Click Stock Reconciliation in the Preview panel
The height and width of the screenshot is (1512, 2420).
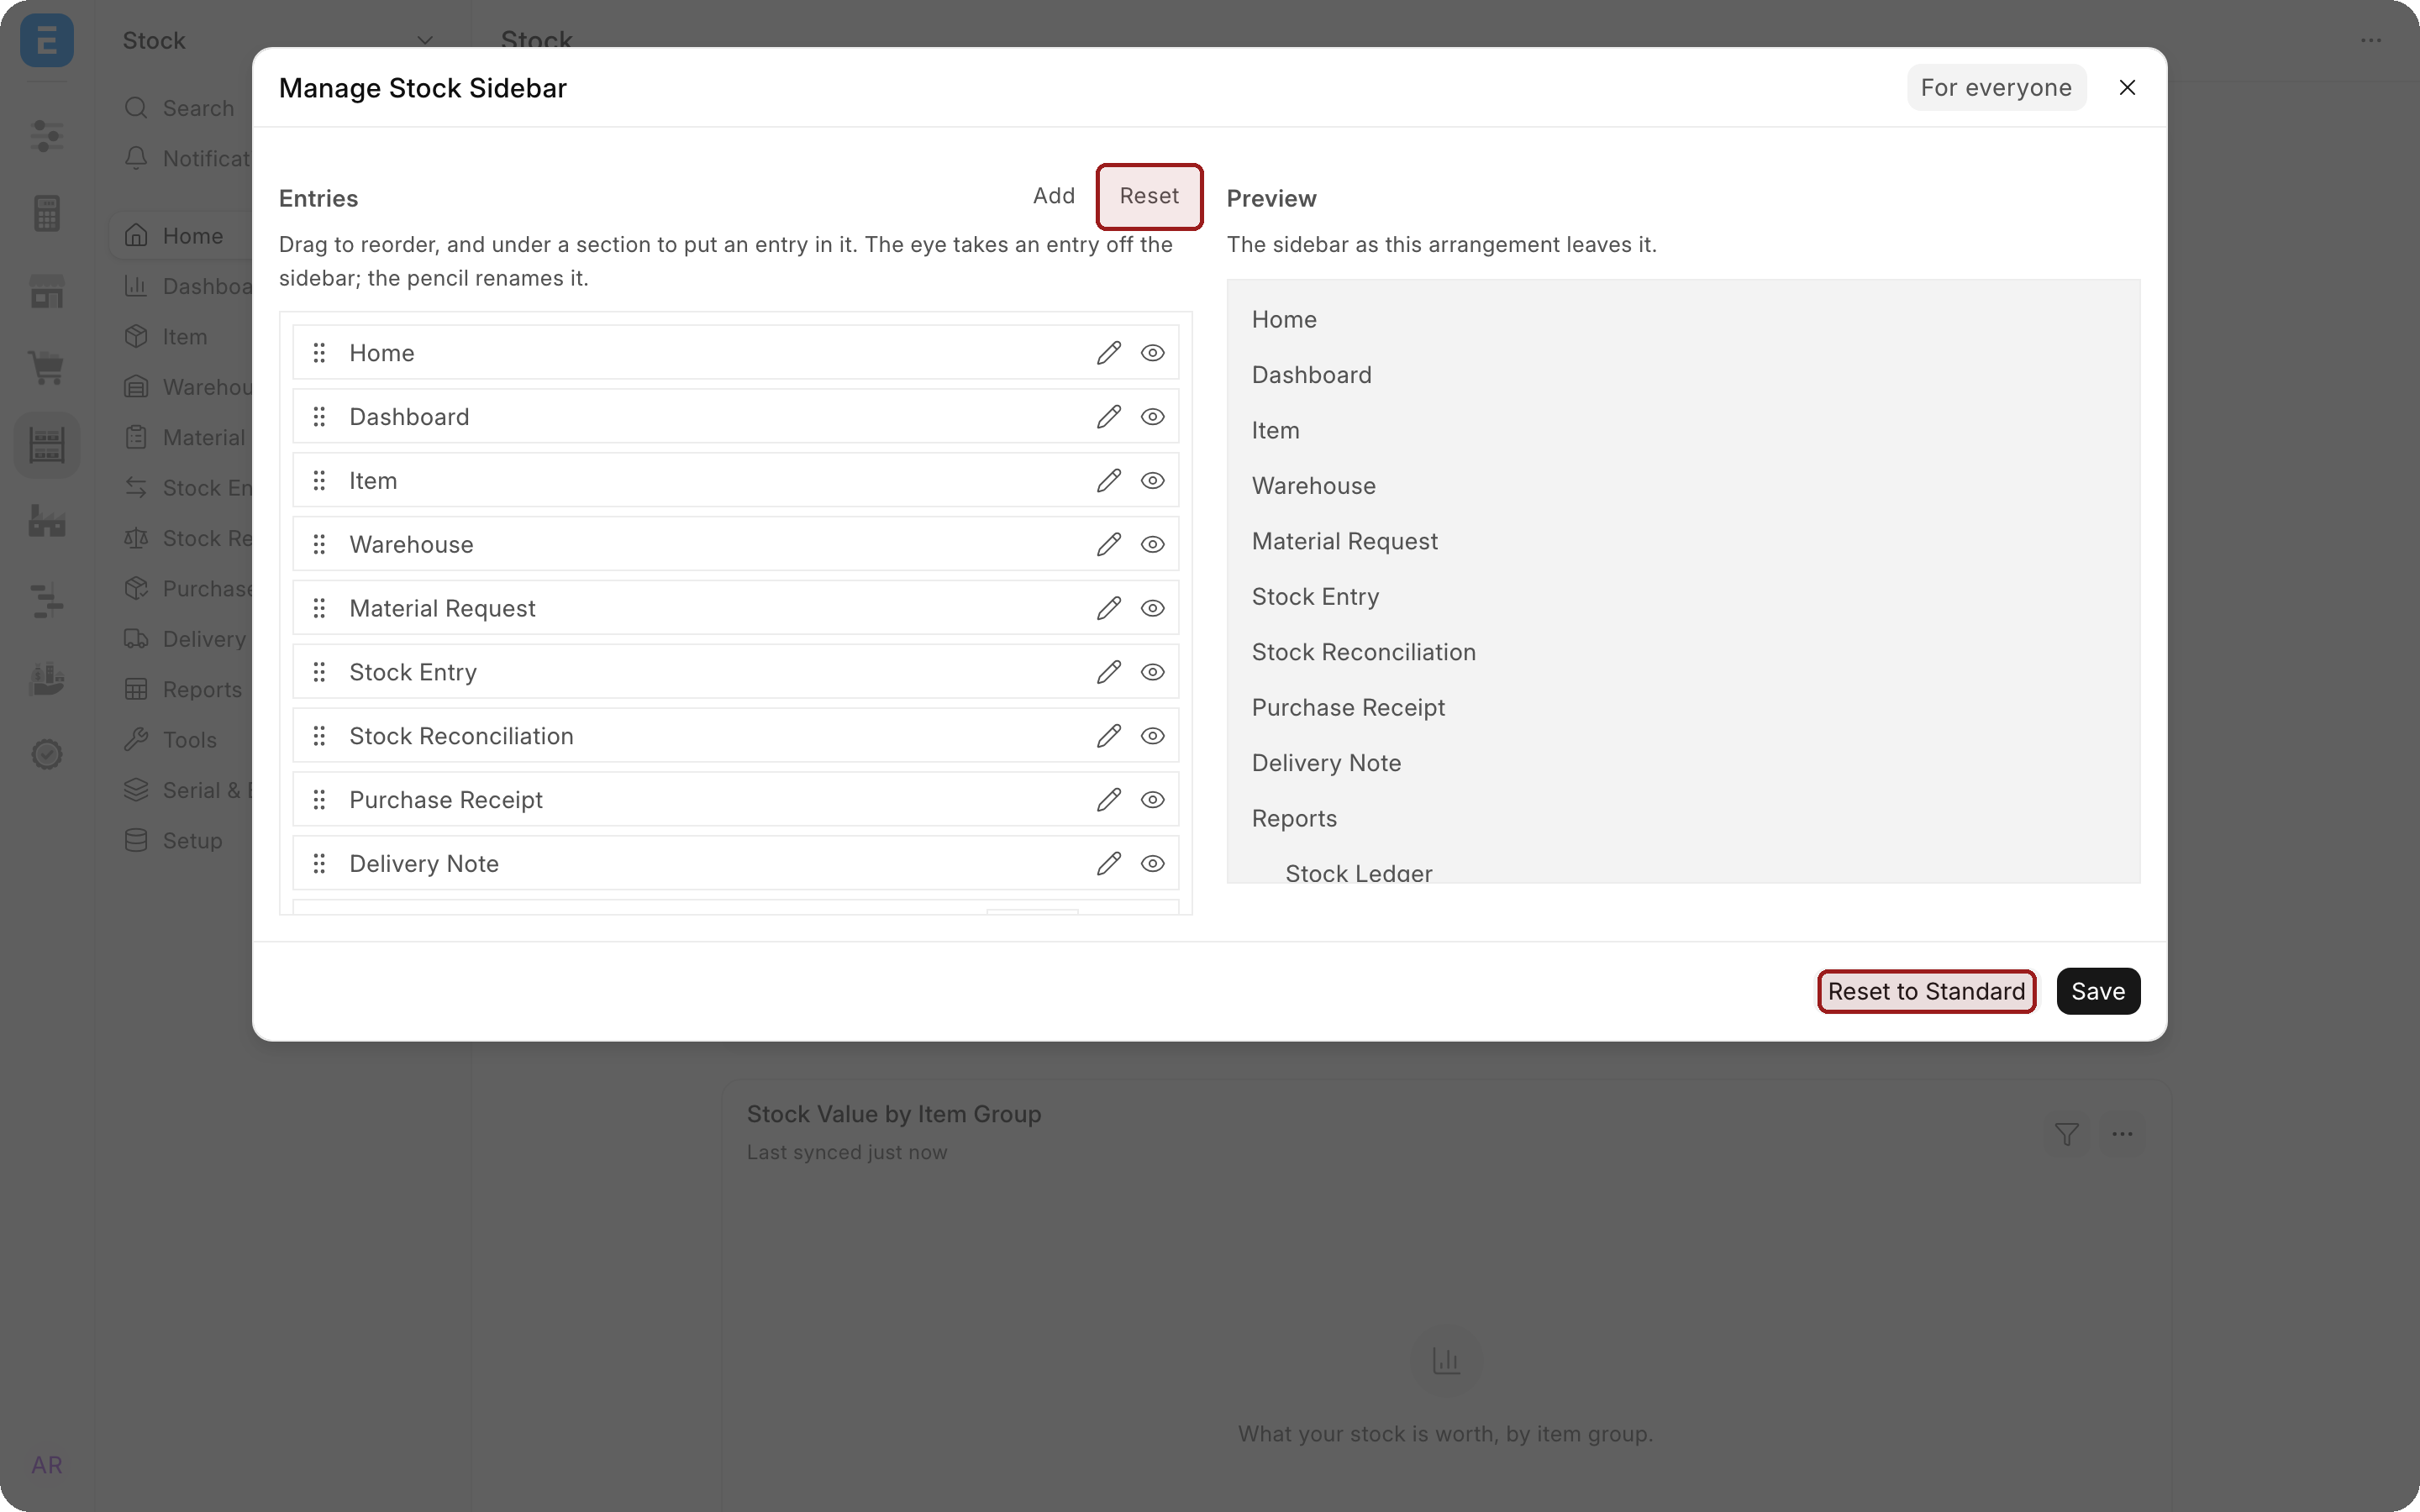click(1363, 652)
